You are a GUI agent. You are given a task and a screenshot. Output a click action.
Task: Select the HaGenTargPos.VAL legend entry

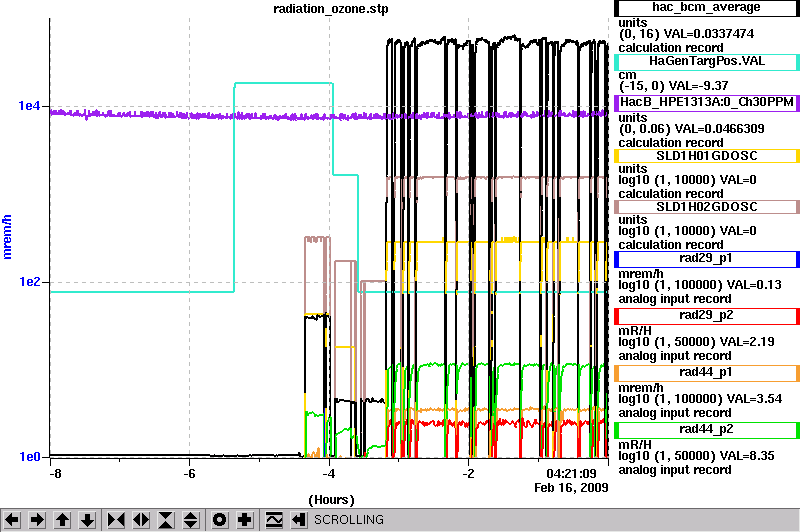point(707,62)
